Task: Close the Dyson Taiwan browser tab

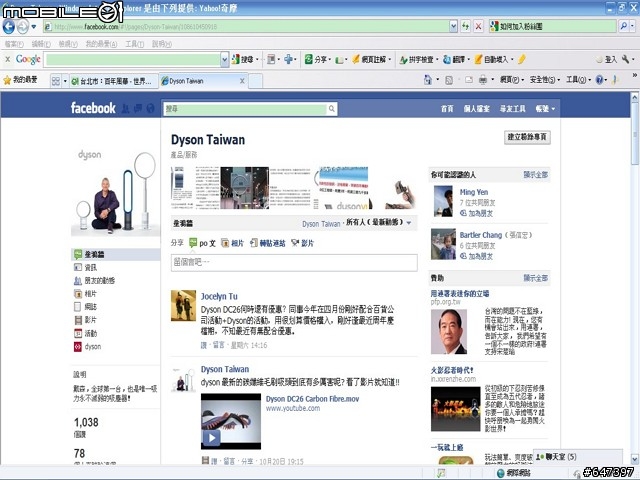Action: tap(242, 81)
